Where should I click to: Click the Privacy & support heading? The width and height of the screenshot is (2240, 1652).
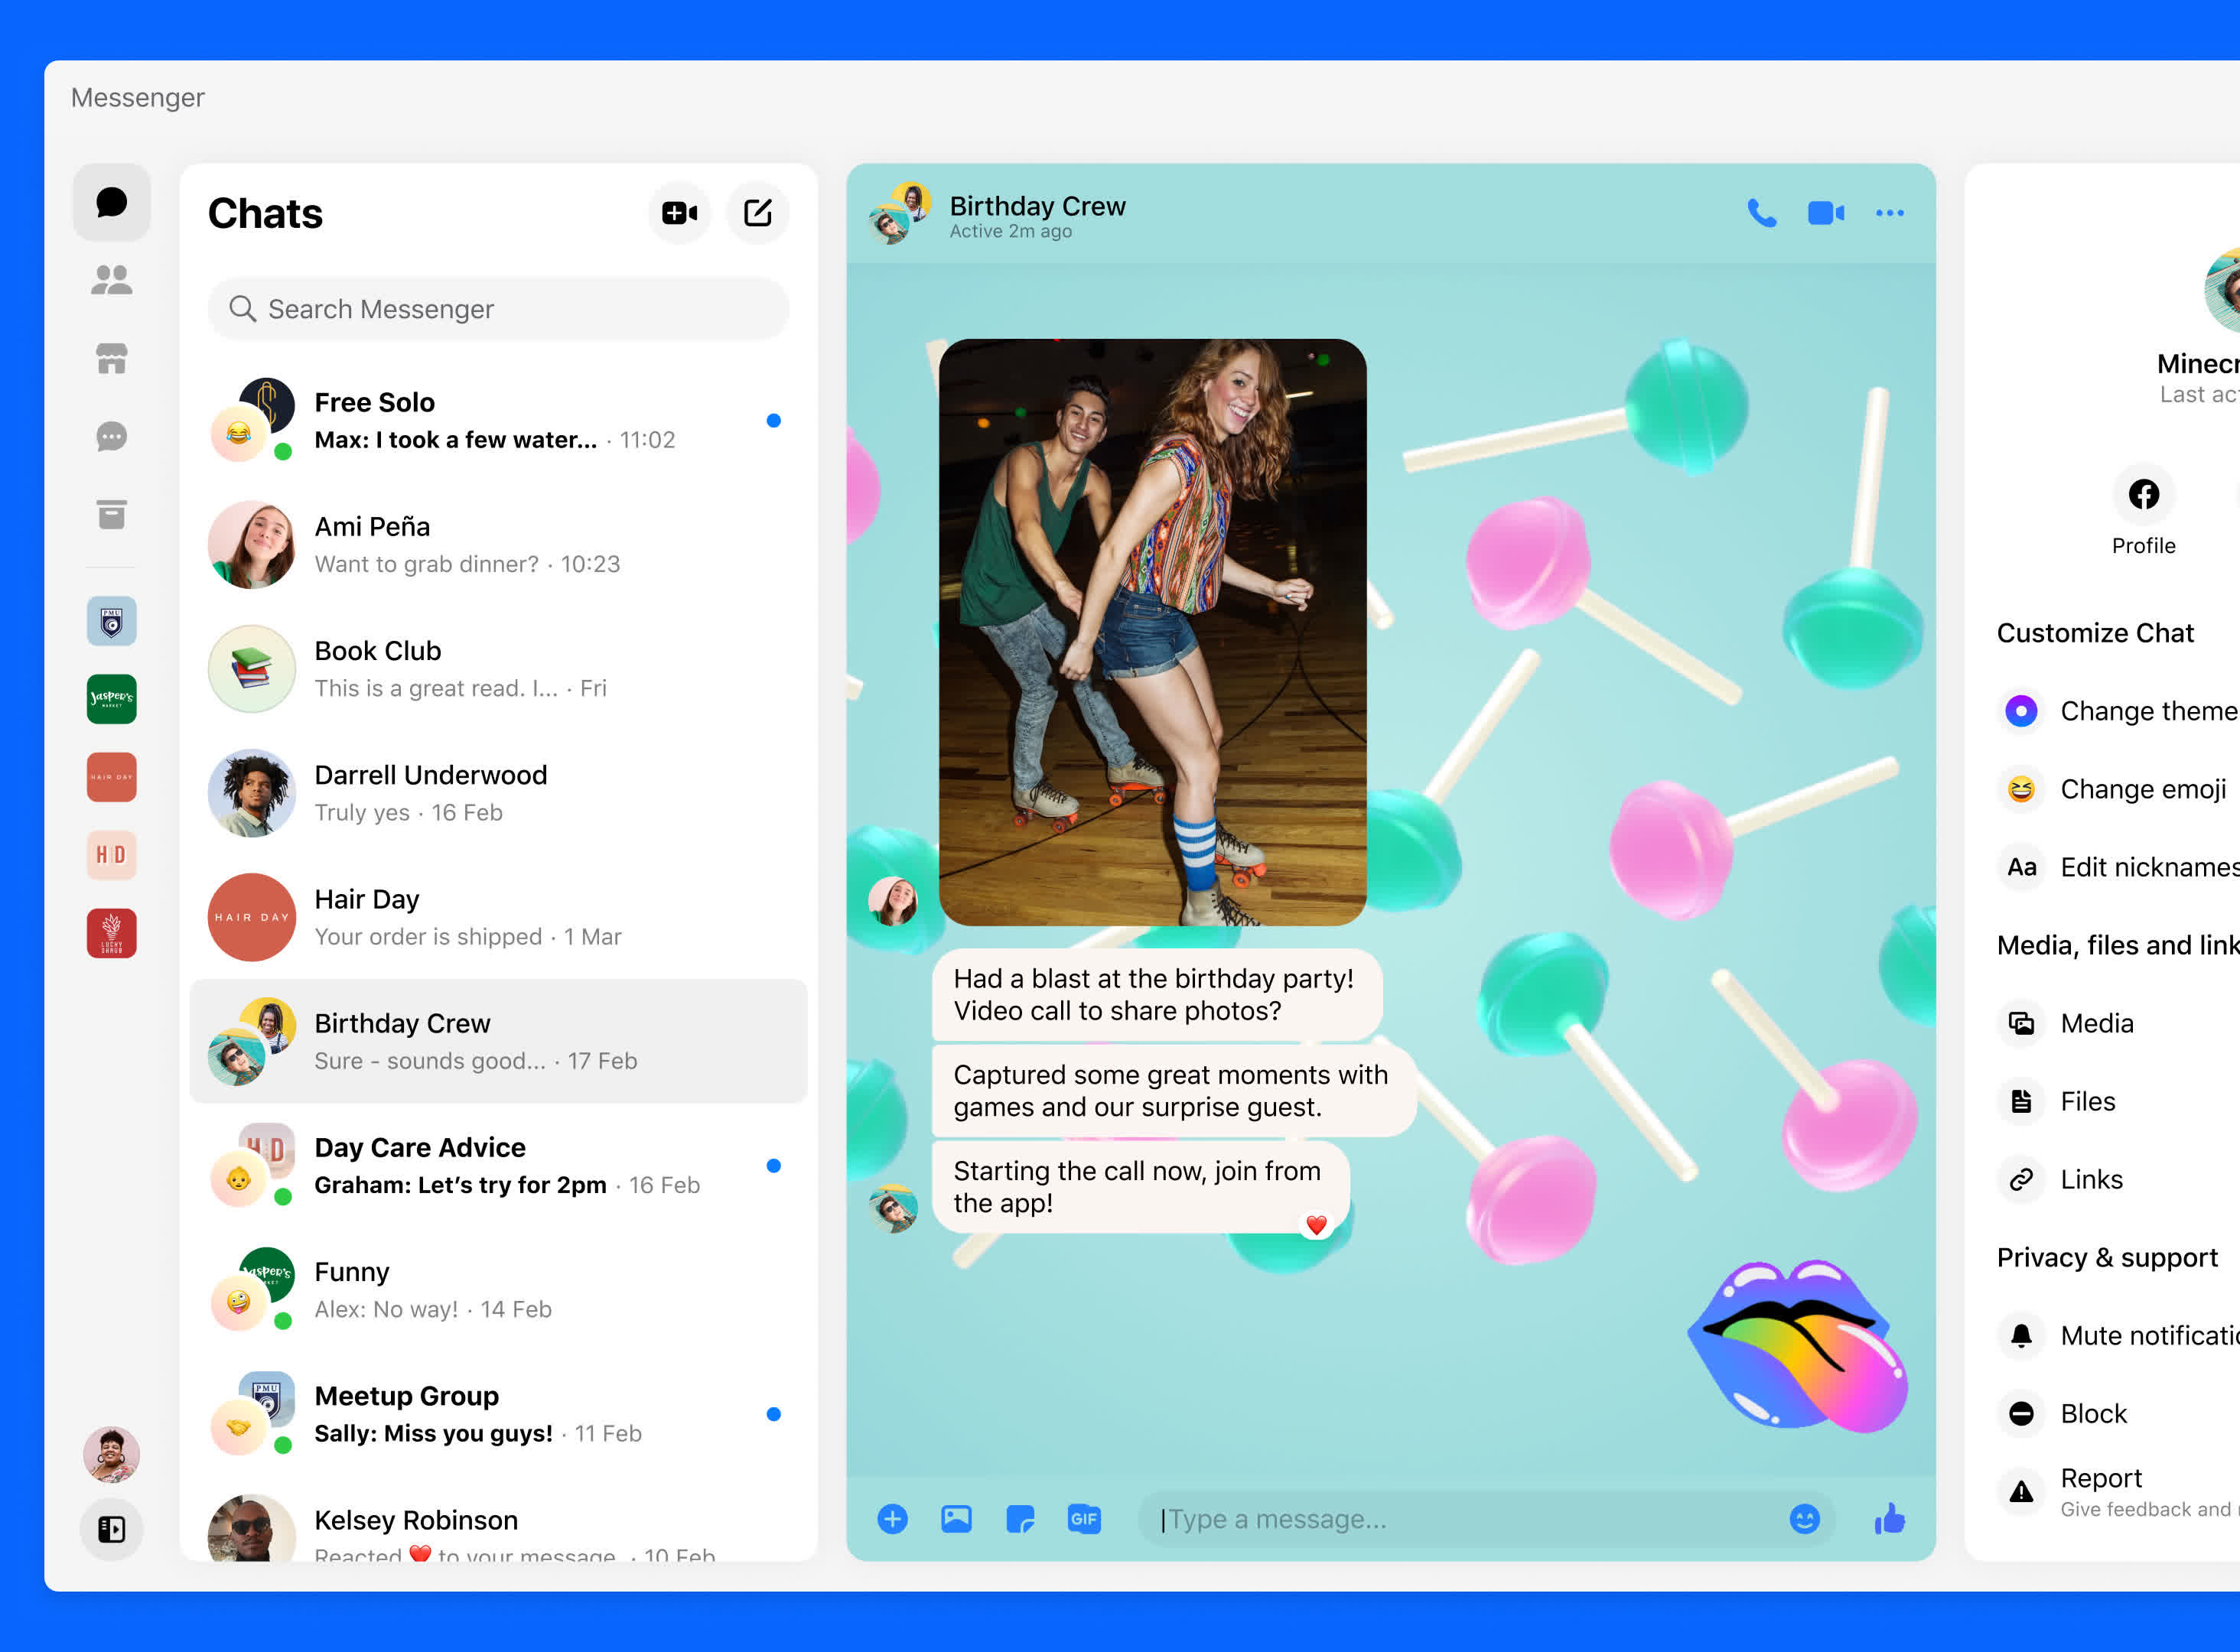click(x=2107, y=1257)
